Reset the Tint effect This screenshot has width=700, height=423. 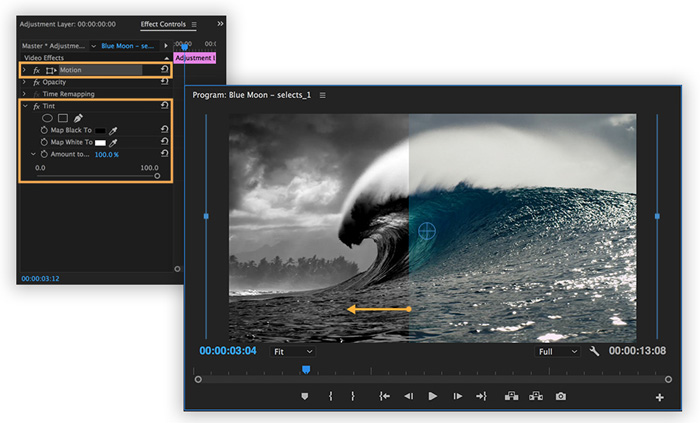pos(164,105)
